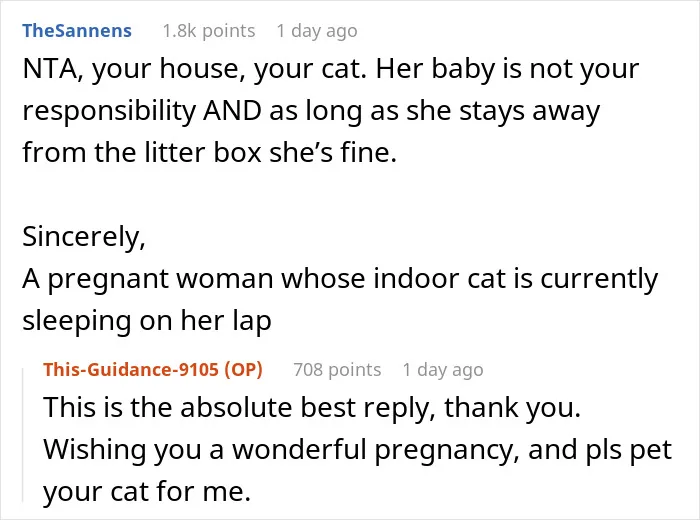The height and width of the screenshot is (520, 700).
Task: Click the word 'pregnancy' in OP reply
Action: coord(446,450)
